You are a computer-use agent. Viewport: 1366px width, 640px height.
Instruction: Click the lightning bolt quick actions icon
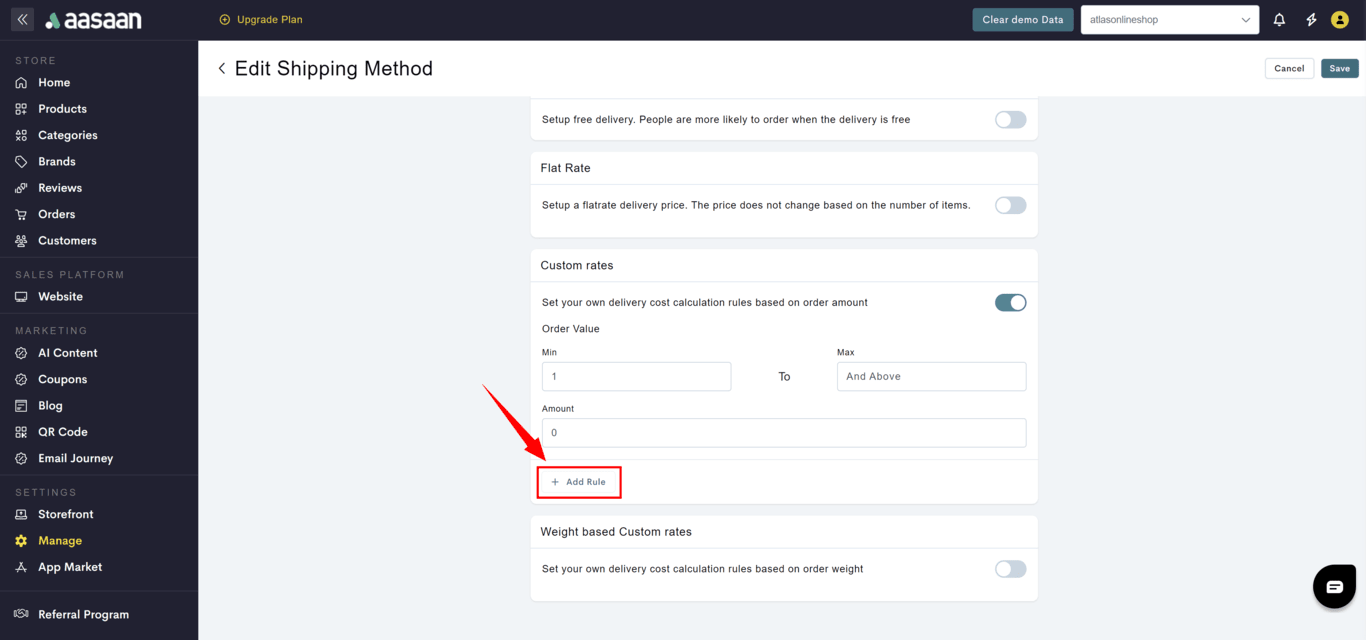tap(1311, 20)
